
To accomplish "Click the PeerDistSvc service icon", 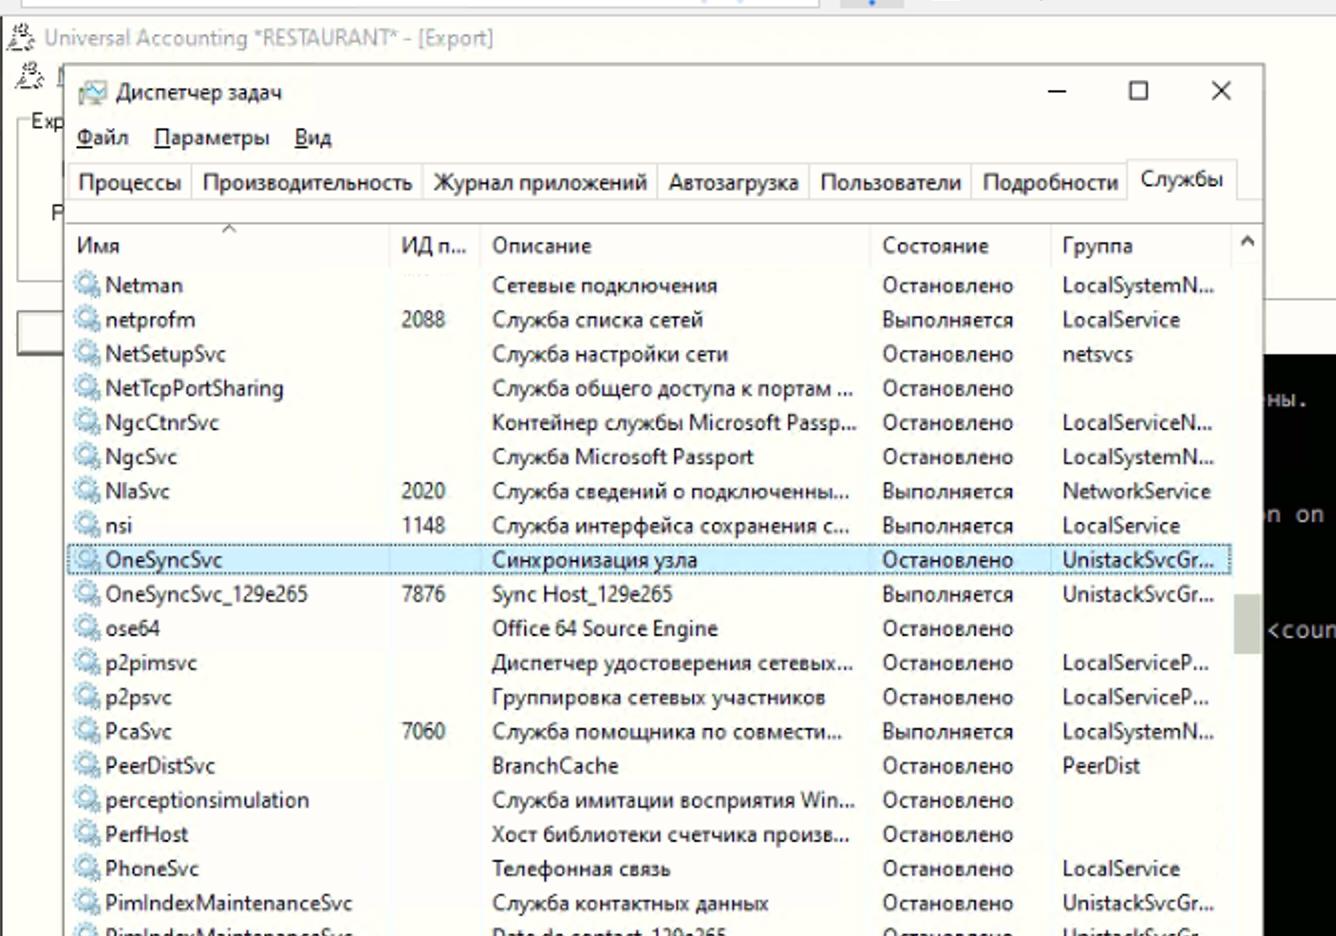I will click(x=88, y=765).
